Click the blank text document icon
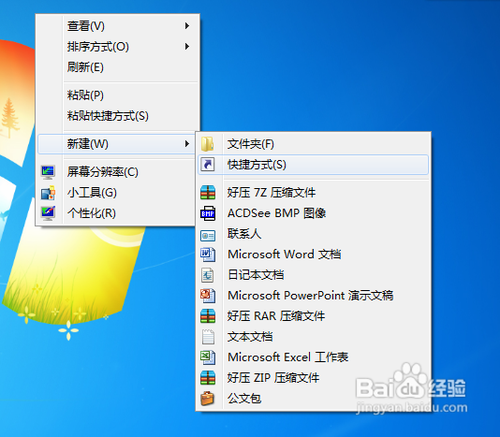Screen dimensions: 500x437 point(208,337)
